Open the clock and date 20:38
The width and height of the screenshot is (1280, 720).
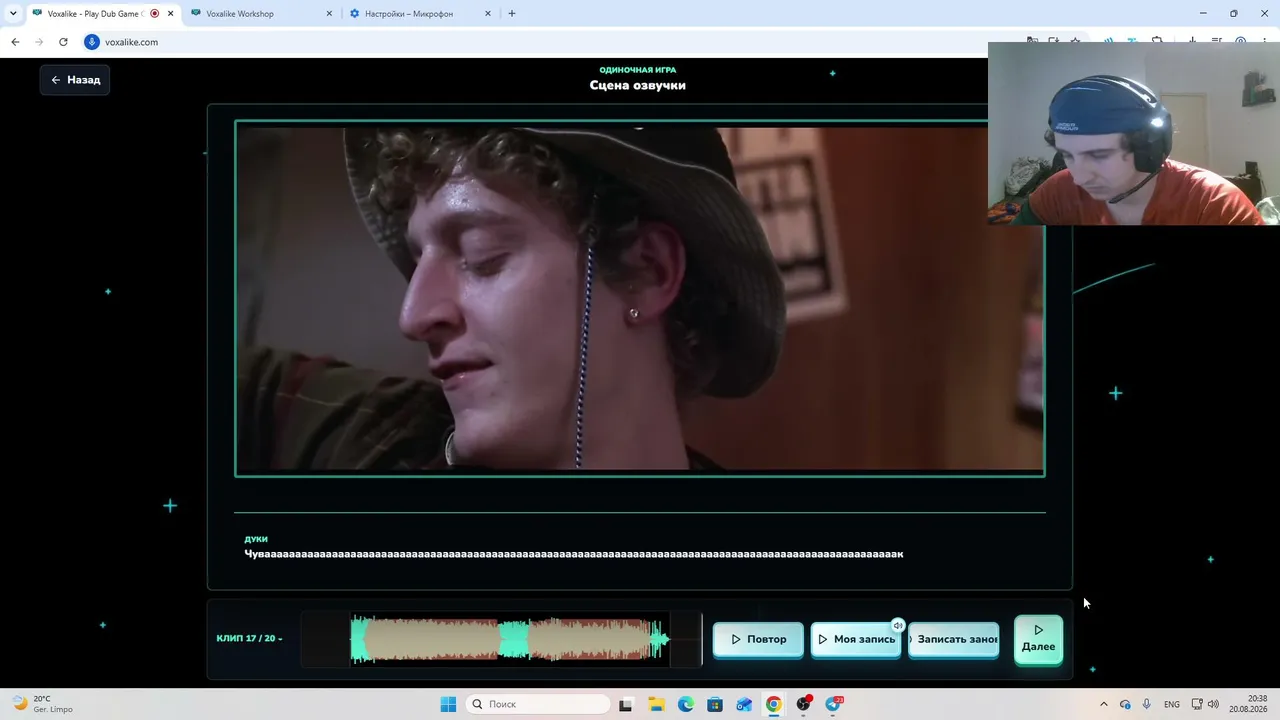click(x=1248, y=704)
